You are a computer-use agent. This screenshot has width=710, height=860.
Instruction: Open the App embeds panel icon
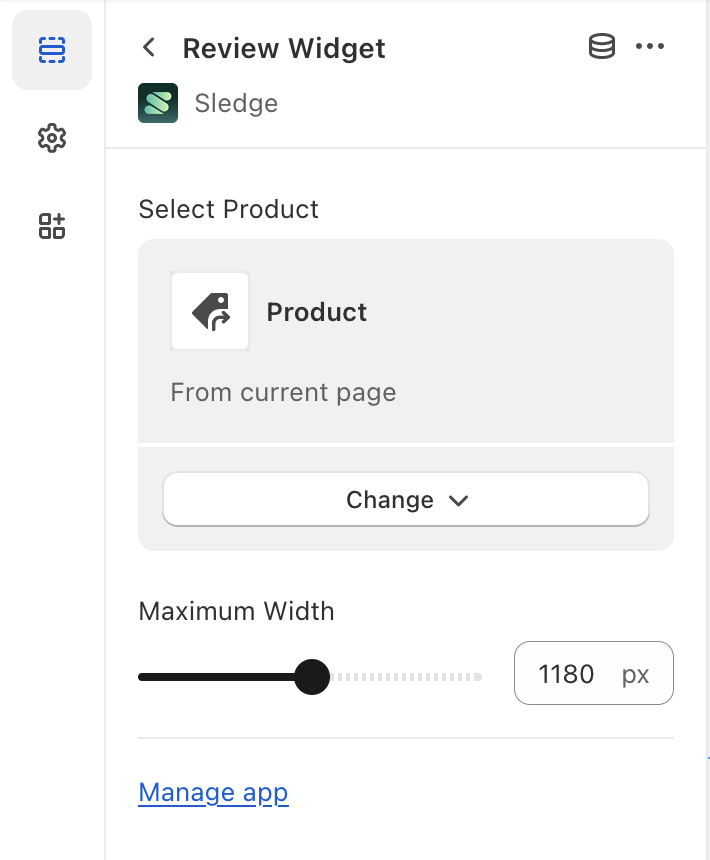click(x=51, y=226)
